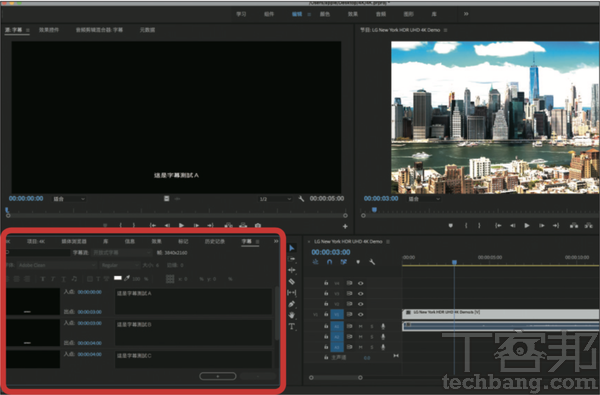Expand workspace overflow chevrons
Viewport: 600px width, 395px height.
pos(466,14)
